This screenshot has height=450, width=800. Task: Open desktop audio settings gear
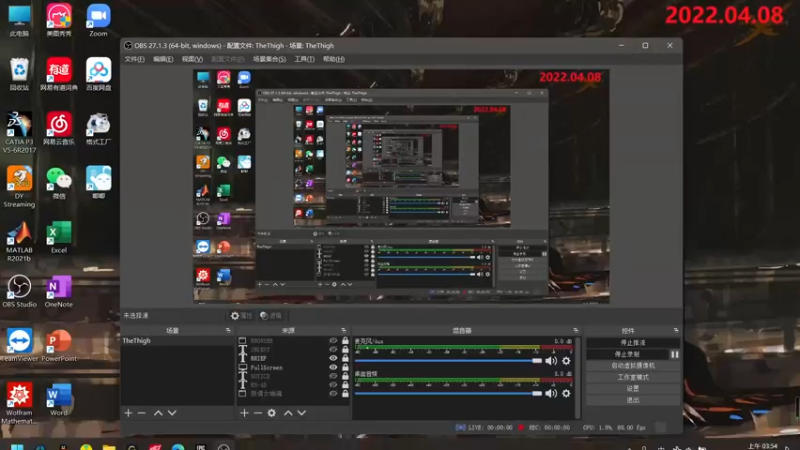566,393
